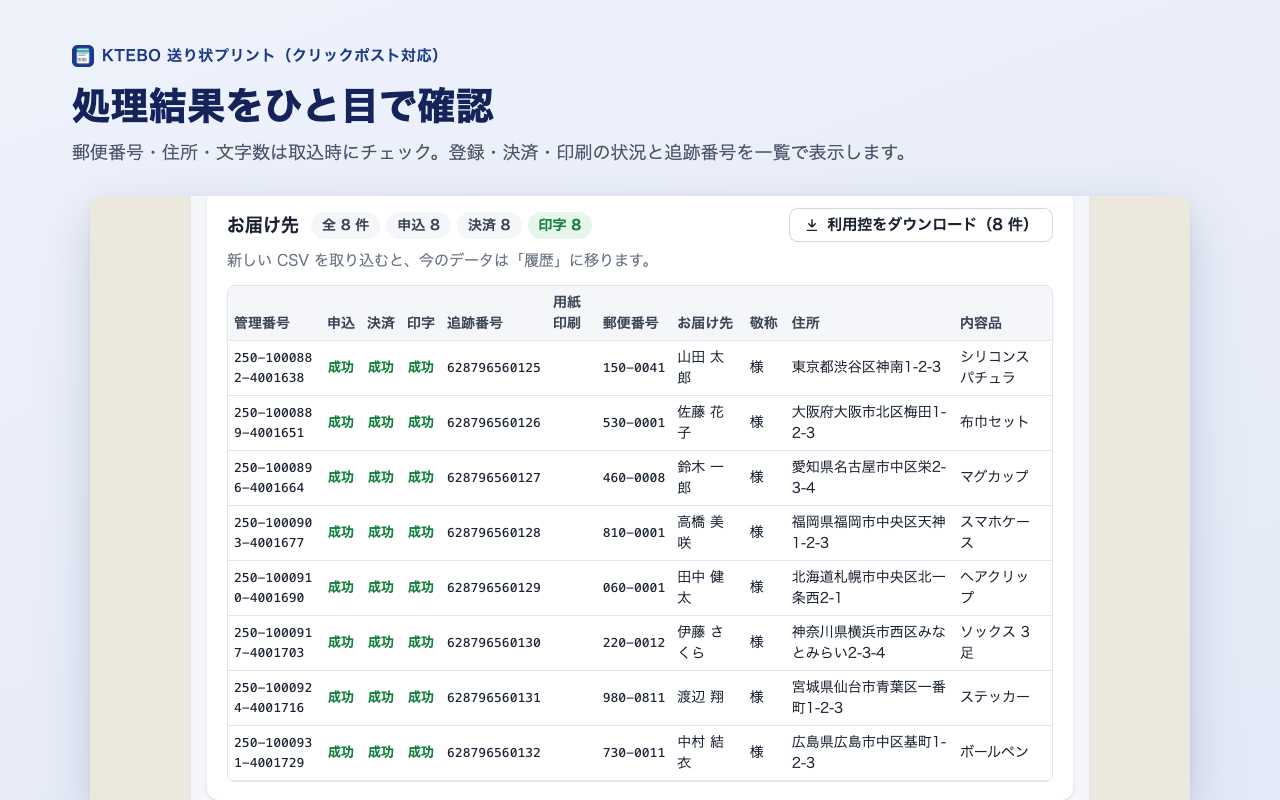
Task: Click recipient name 中村 結衣
Action: point(701,752)
